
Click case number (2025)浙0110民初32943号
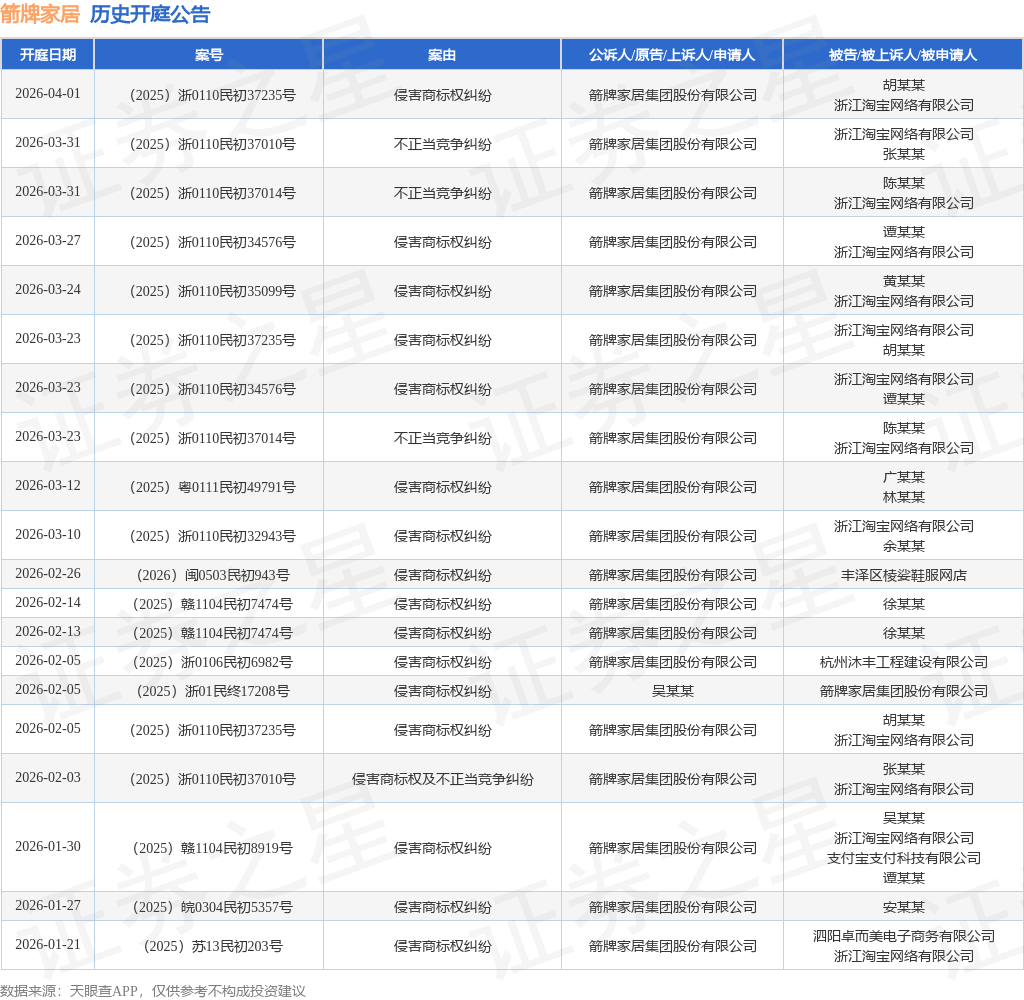pos(213,536)
